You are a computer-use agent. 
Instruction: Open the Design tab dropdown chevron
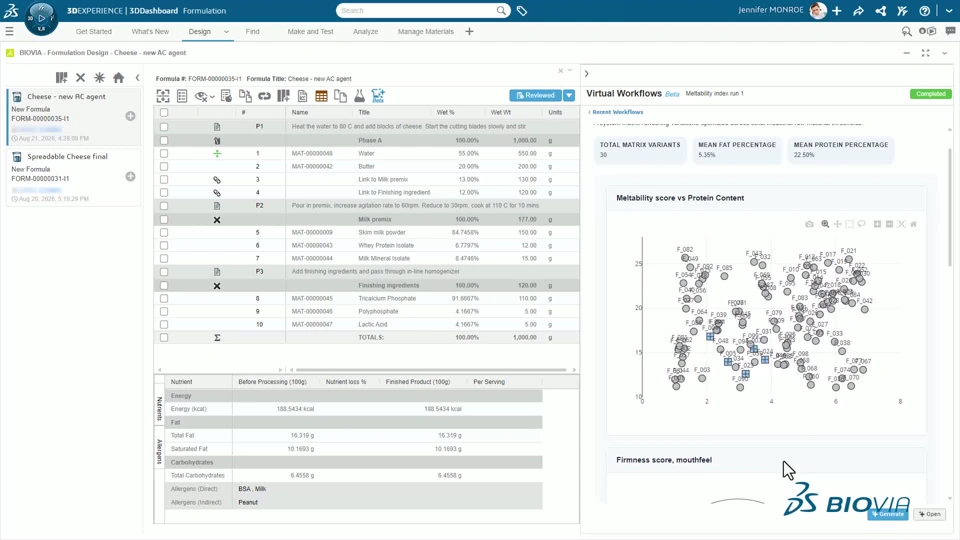pyautogui.click(x=226, y=32)
